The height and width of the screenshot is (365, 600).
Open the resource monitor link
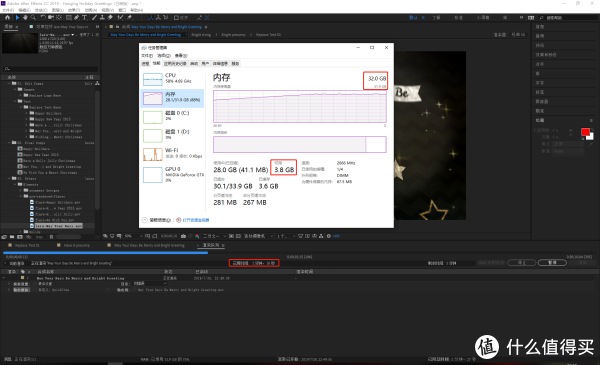tap(193, 220)
